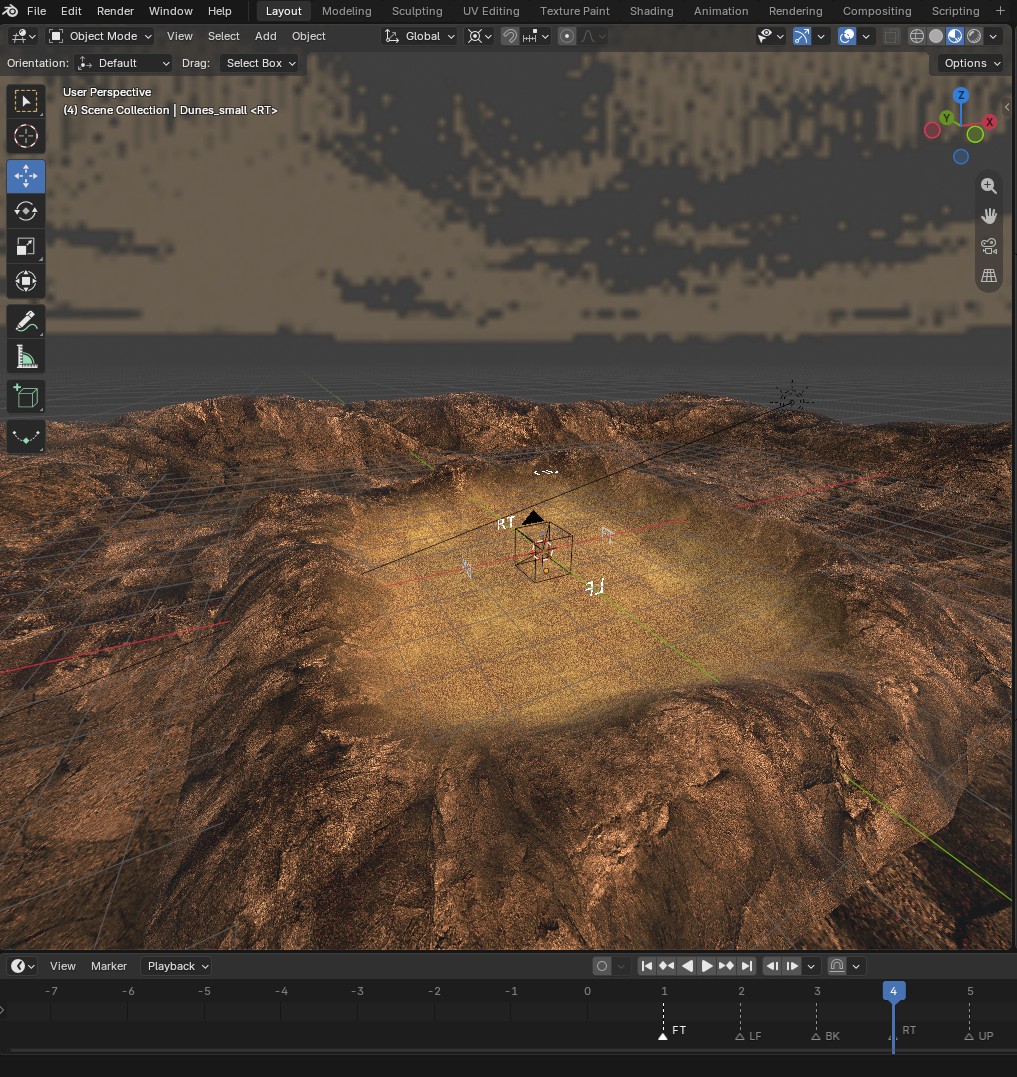Screen dimensions: 1017x1077
Task: Switch to Animation workspace tab
Action: coord(721,11)
